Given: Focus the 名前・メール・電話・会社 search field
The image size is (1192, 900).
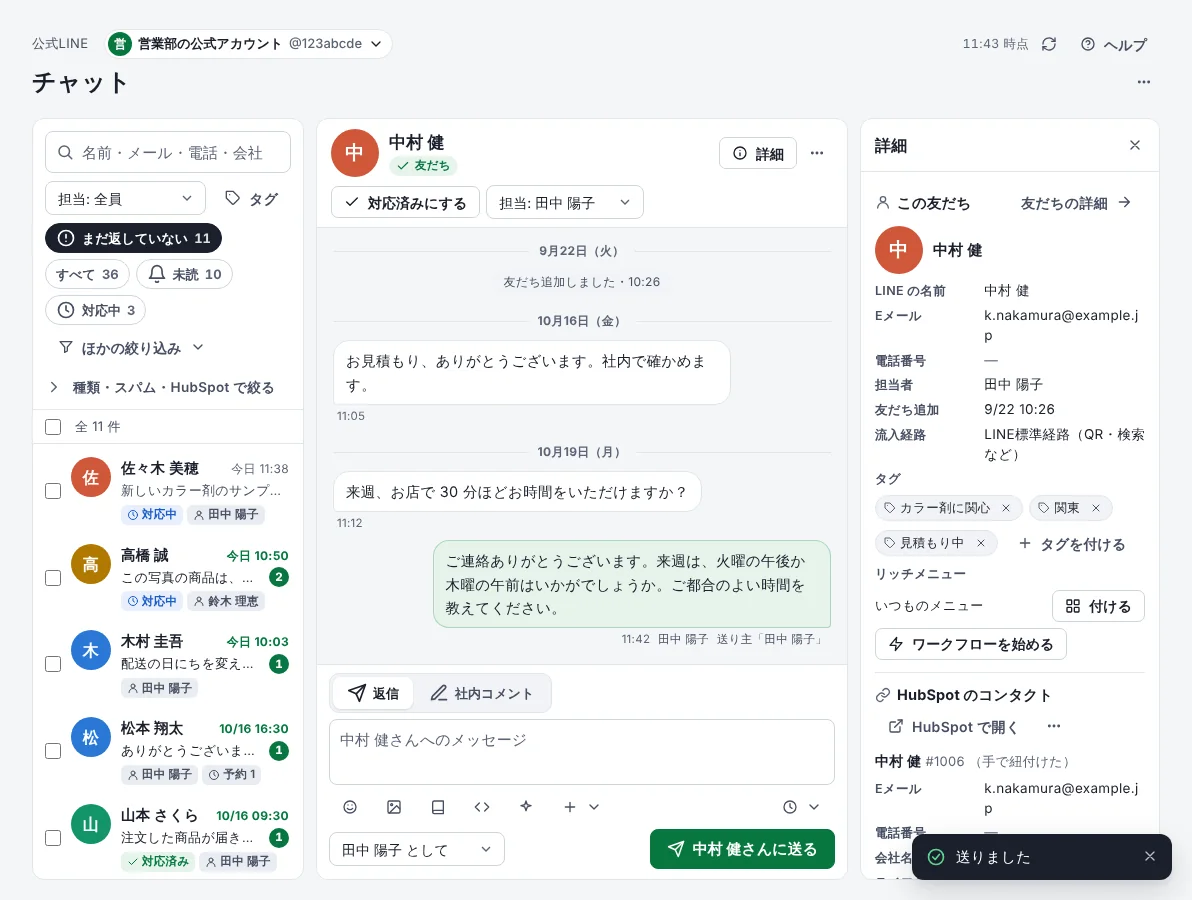Looking at the screenshot, I should pyautogui.click(x=168, y=152).
